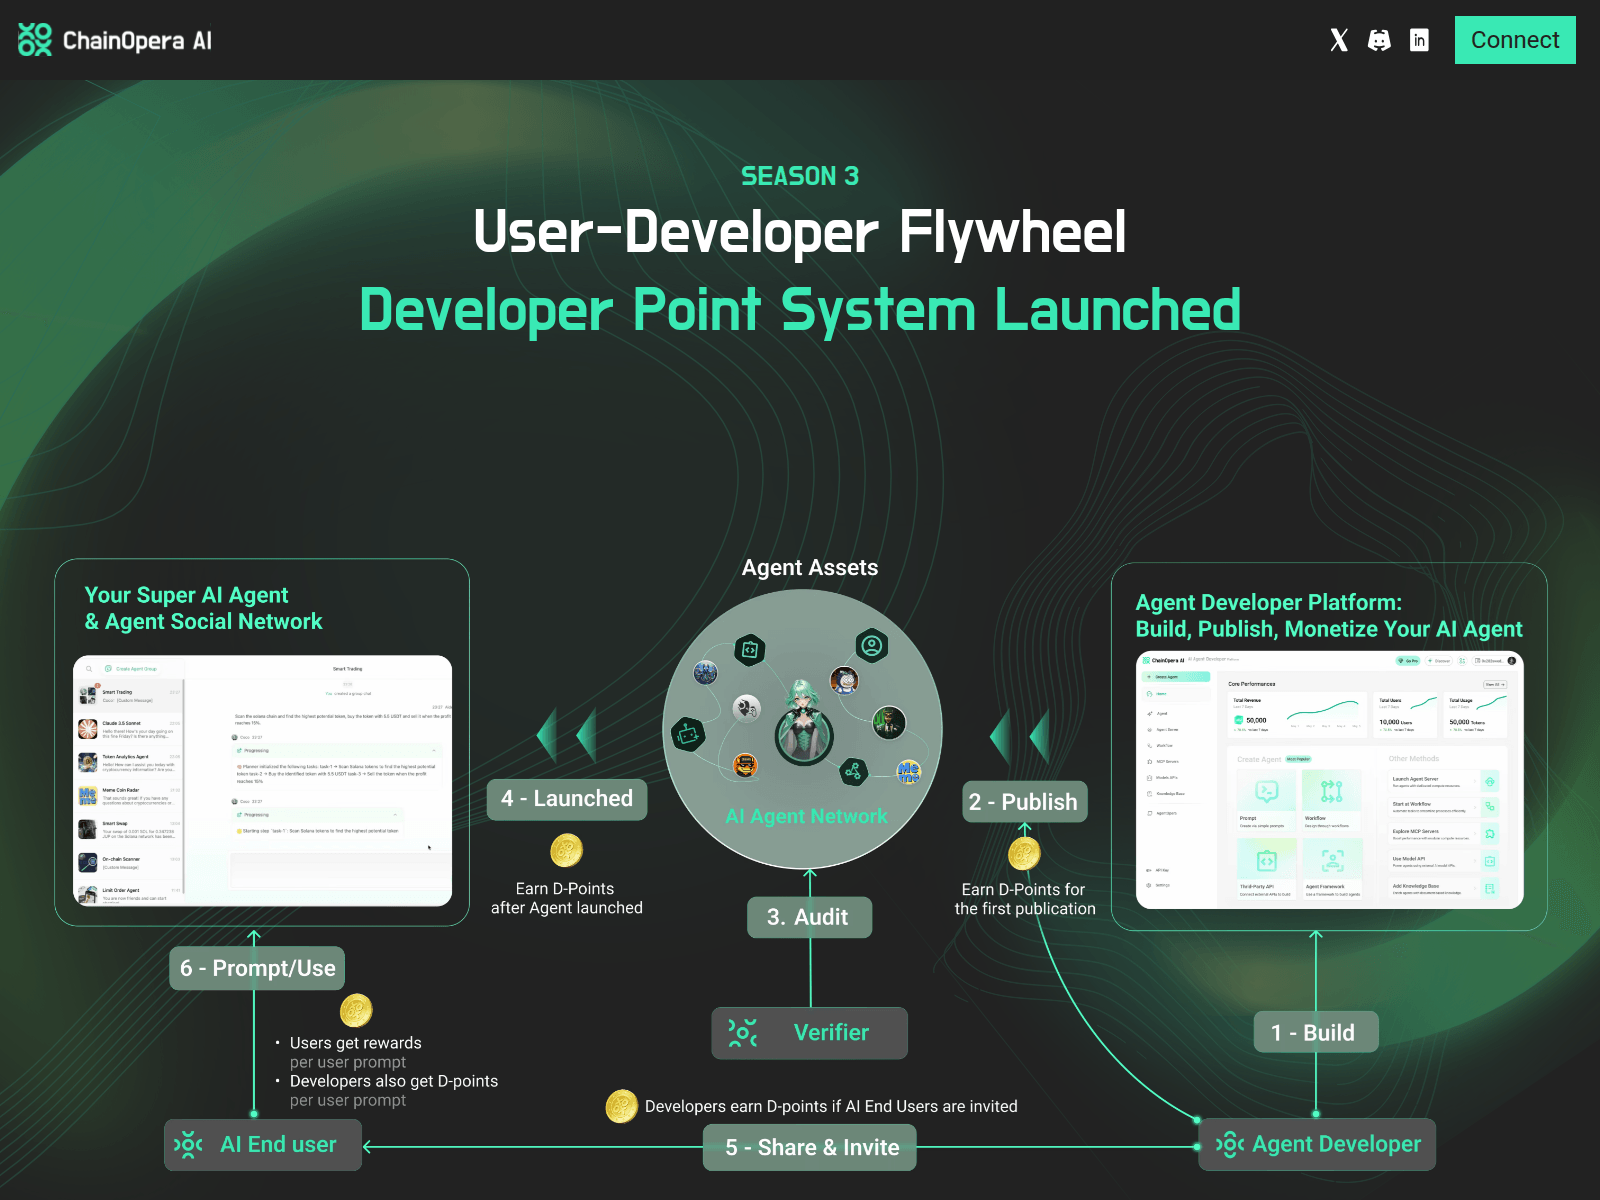Image resolution: width=1600 pixels, height=1200 pixels.
Task: Select the Bitcoin agent avatar in Agent Assets
Action: [745, 766]
